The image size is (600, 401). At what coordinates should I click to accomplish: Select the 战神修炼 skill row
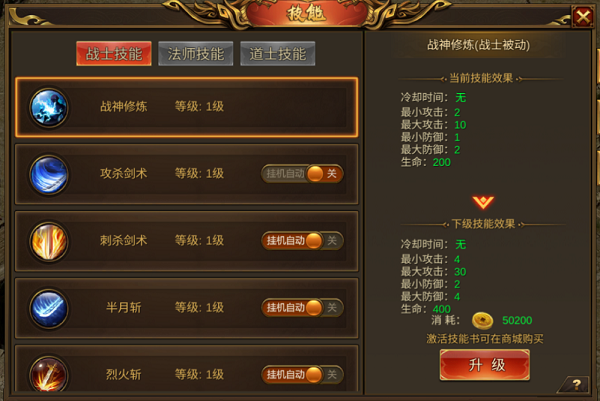[x=187, y=107]
